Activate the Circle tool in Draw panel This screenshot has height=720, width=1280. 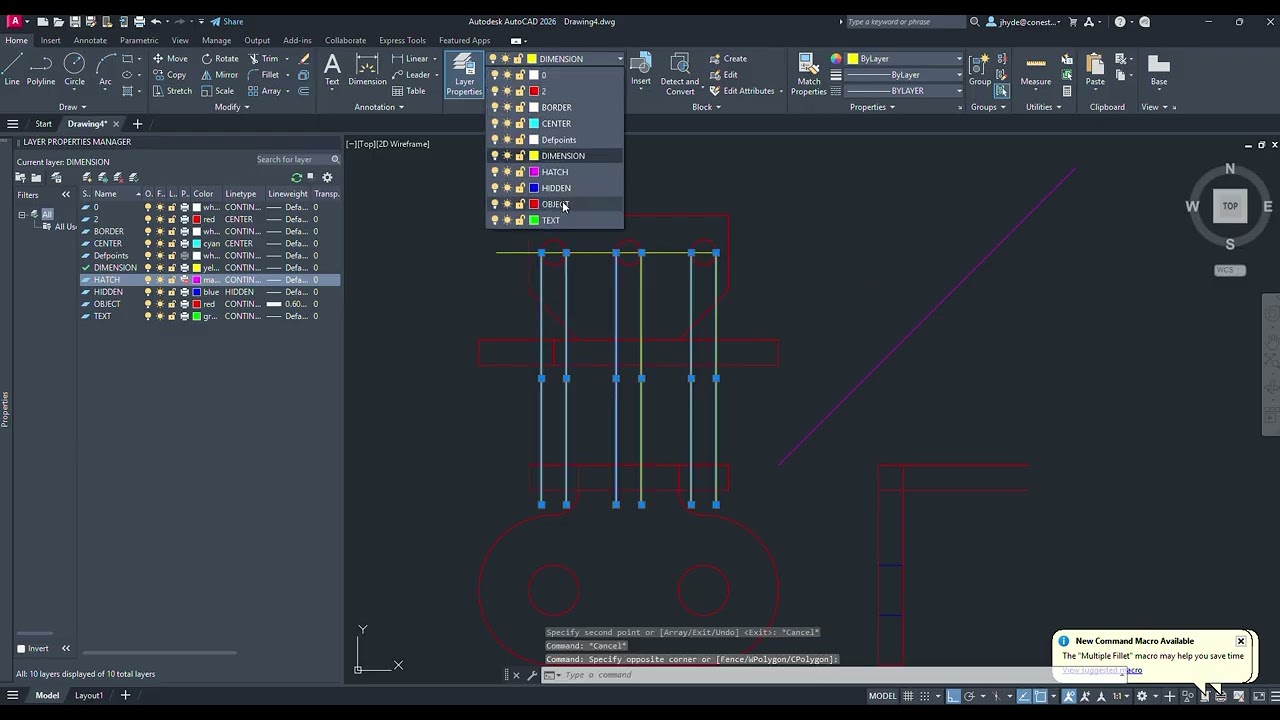coord(74,70)
